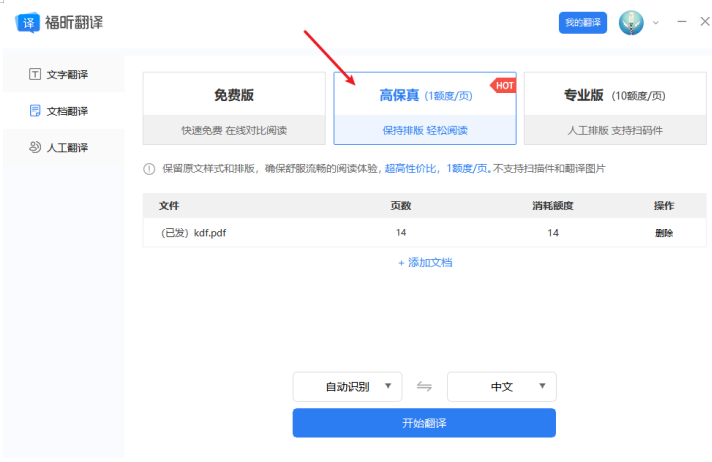Click the 文件 column header
The image size is (712, 462).
(169, 206)
